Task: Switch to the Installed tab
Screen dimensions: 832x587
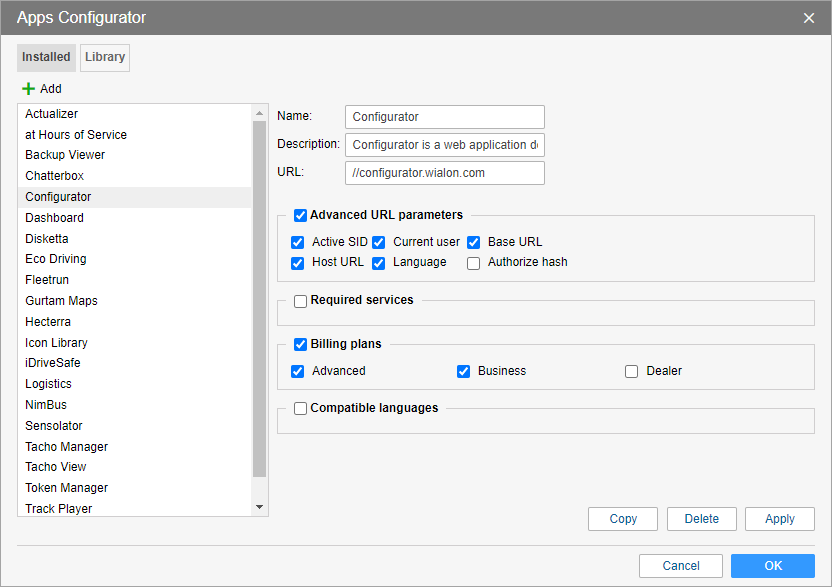Action: 46,57
